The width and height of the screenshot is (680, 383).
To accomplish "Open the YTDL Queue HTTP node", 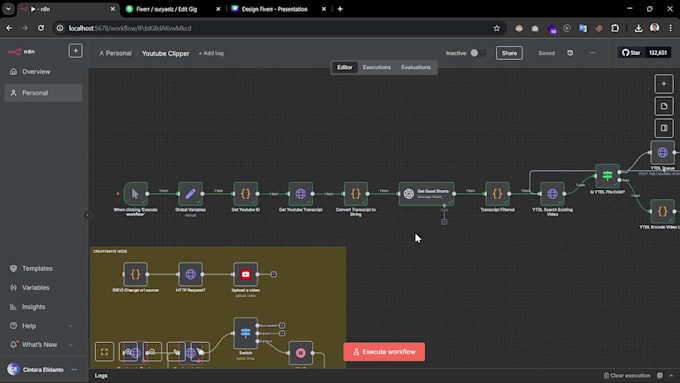I will 663,152.
